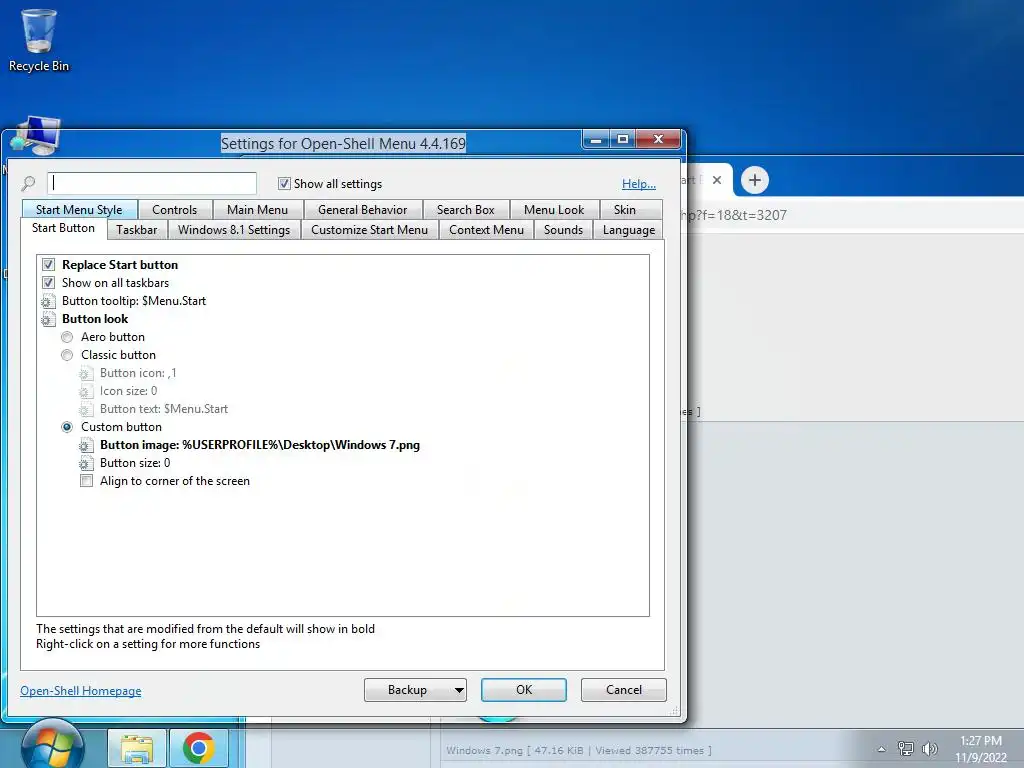Open the Recycle Bin desktop icon
The height and width of the screenshot is (768, 1024).
tap(39, 39)
